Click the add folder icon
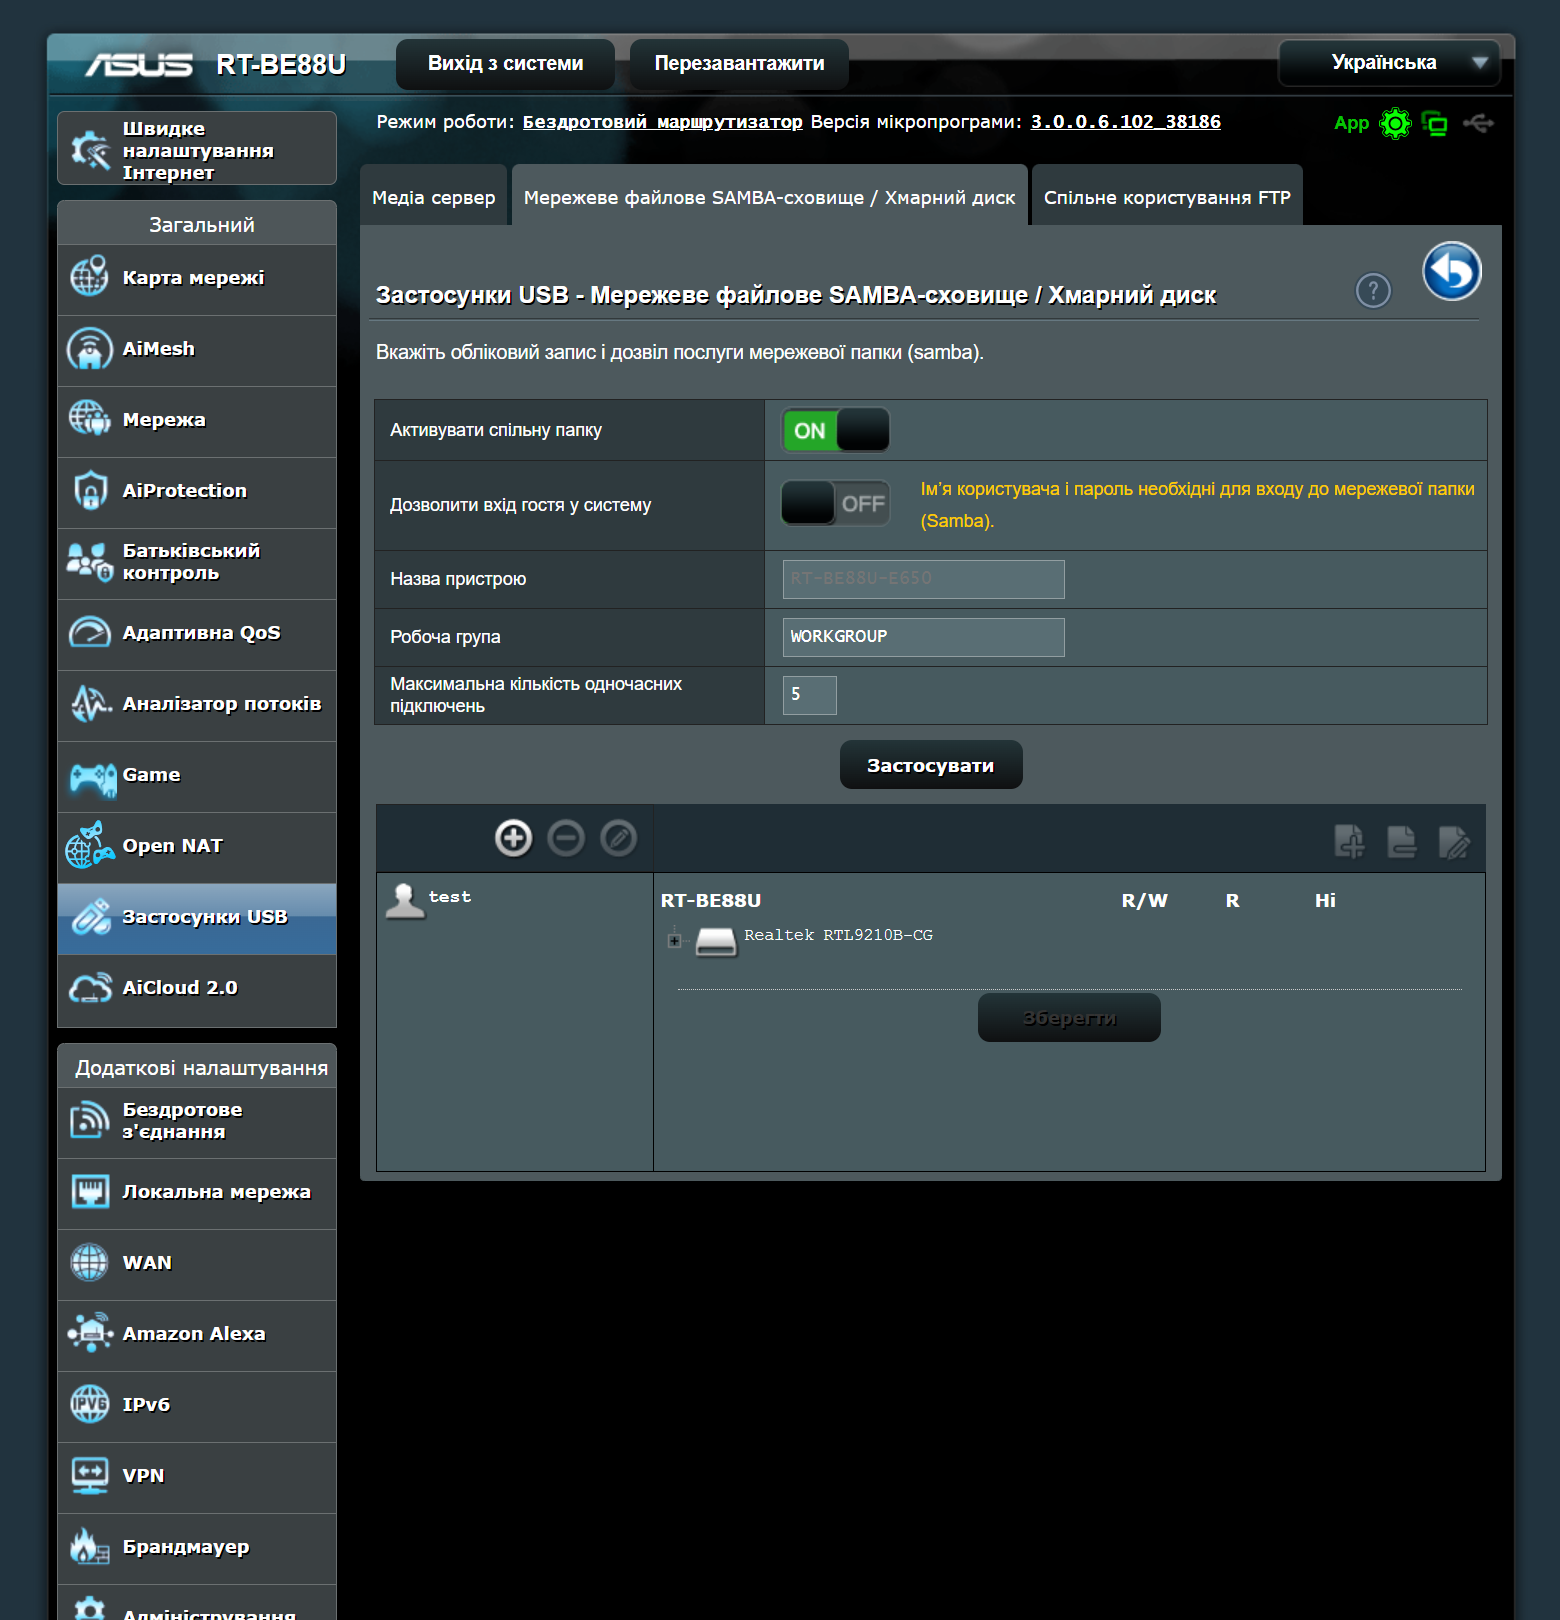The width and height of the screenshot is (1560, 1620). pos(1349,841)
